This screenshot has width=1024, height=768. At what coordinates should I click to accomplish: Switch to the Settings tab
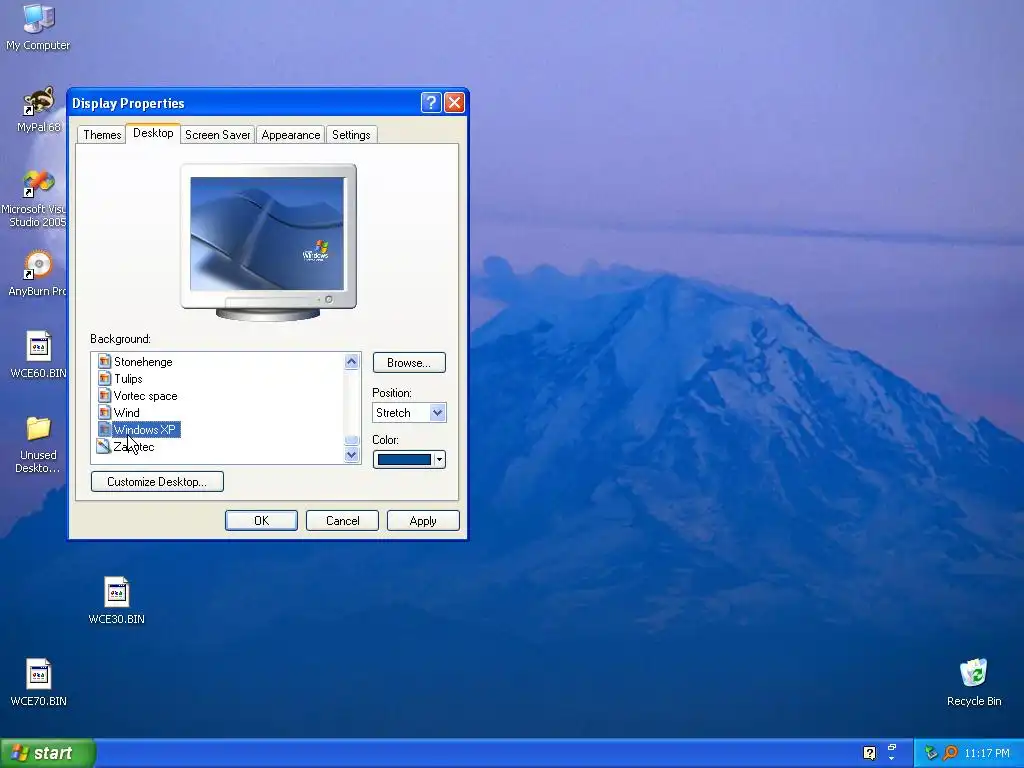coord(351,135)
